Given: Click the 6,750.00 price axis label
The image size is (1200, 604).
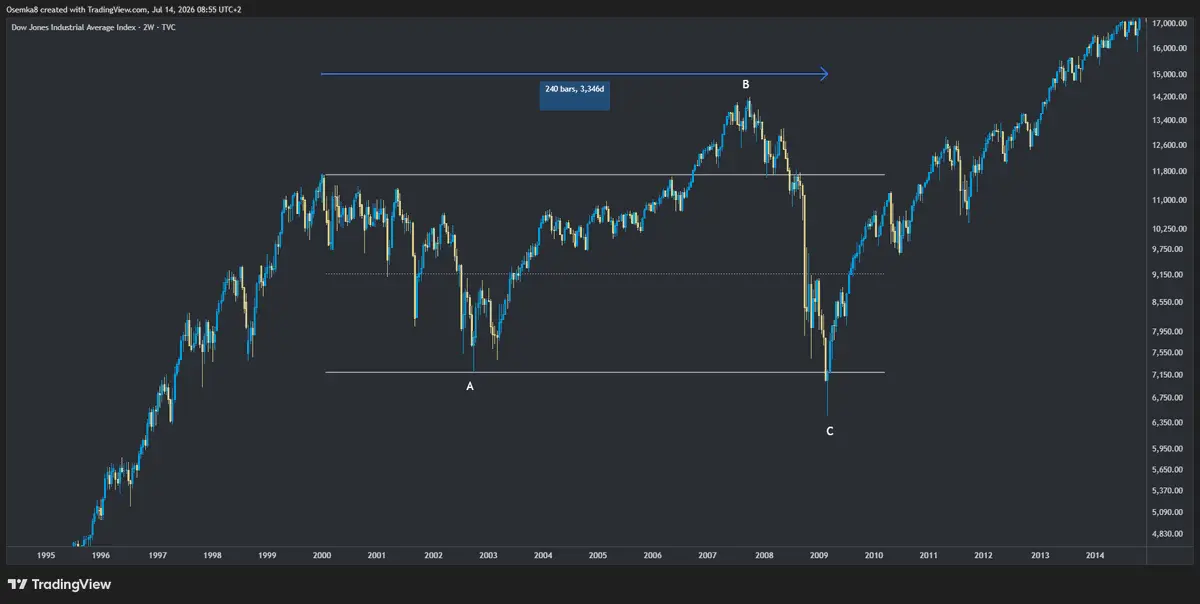Looking at the screenshot, I should [1168, 398].
